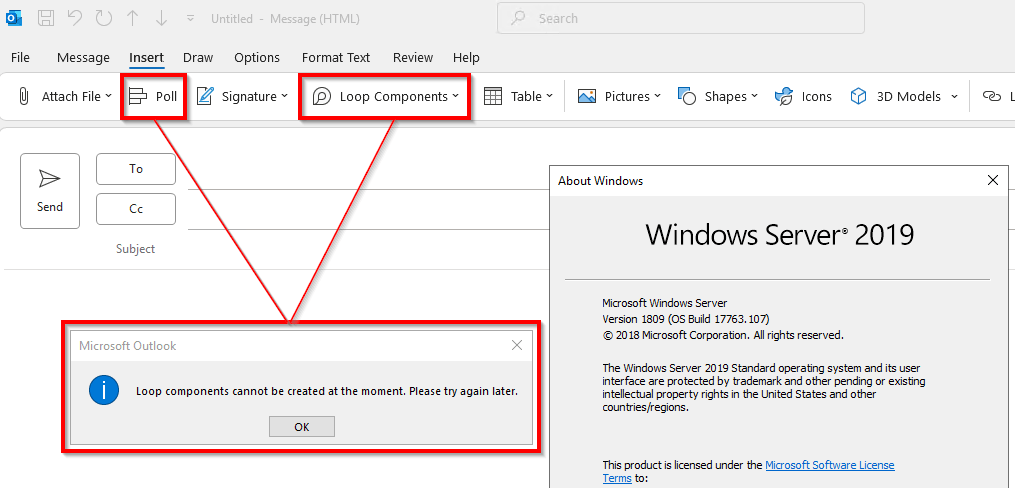Open the 3D Models icon
Viewport: 1015px width, 488px height.
pyautogui.click(x=858, y=96)
